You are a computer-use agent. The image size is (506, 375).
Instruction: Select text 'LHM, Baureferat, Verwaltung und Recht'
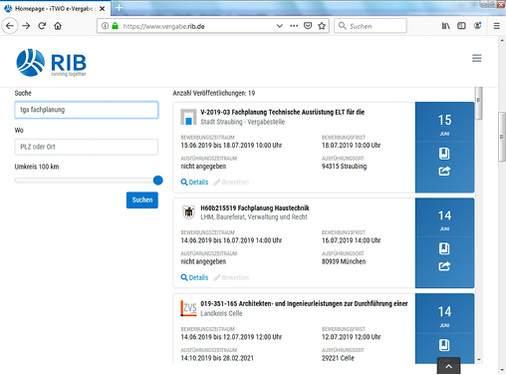(254, 217)
